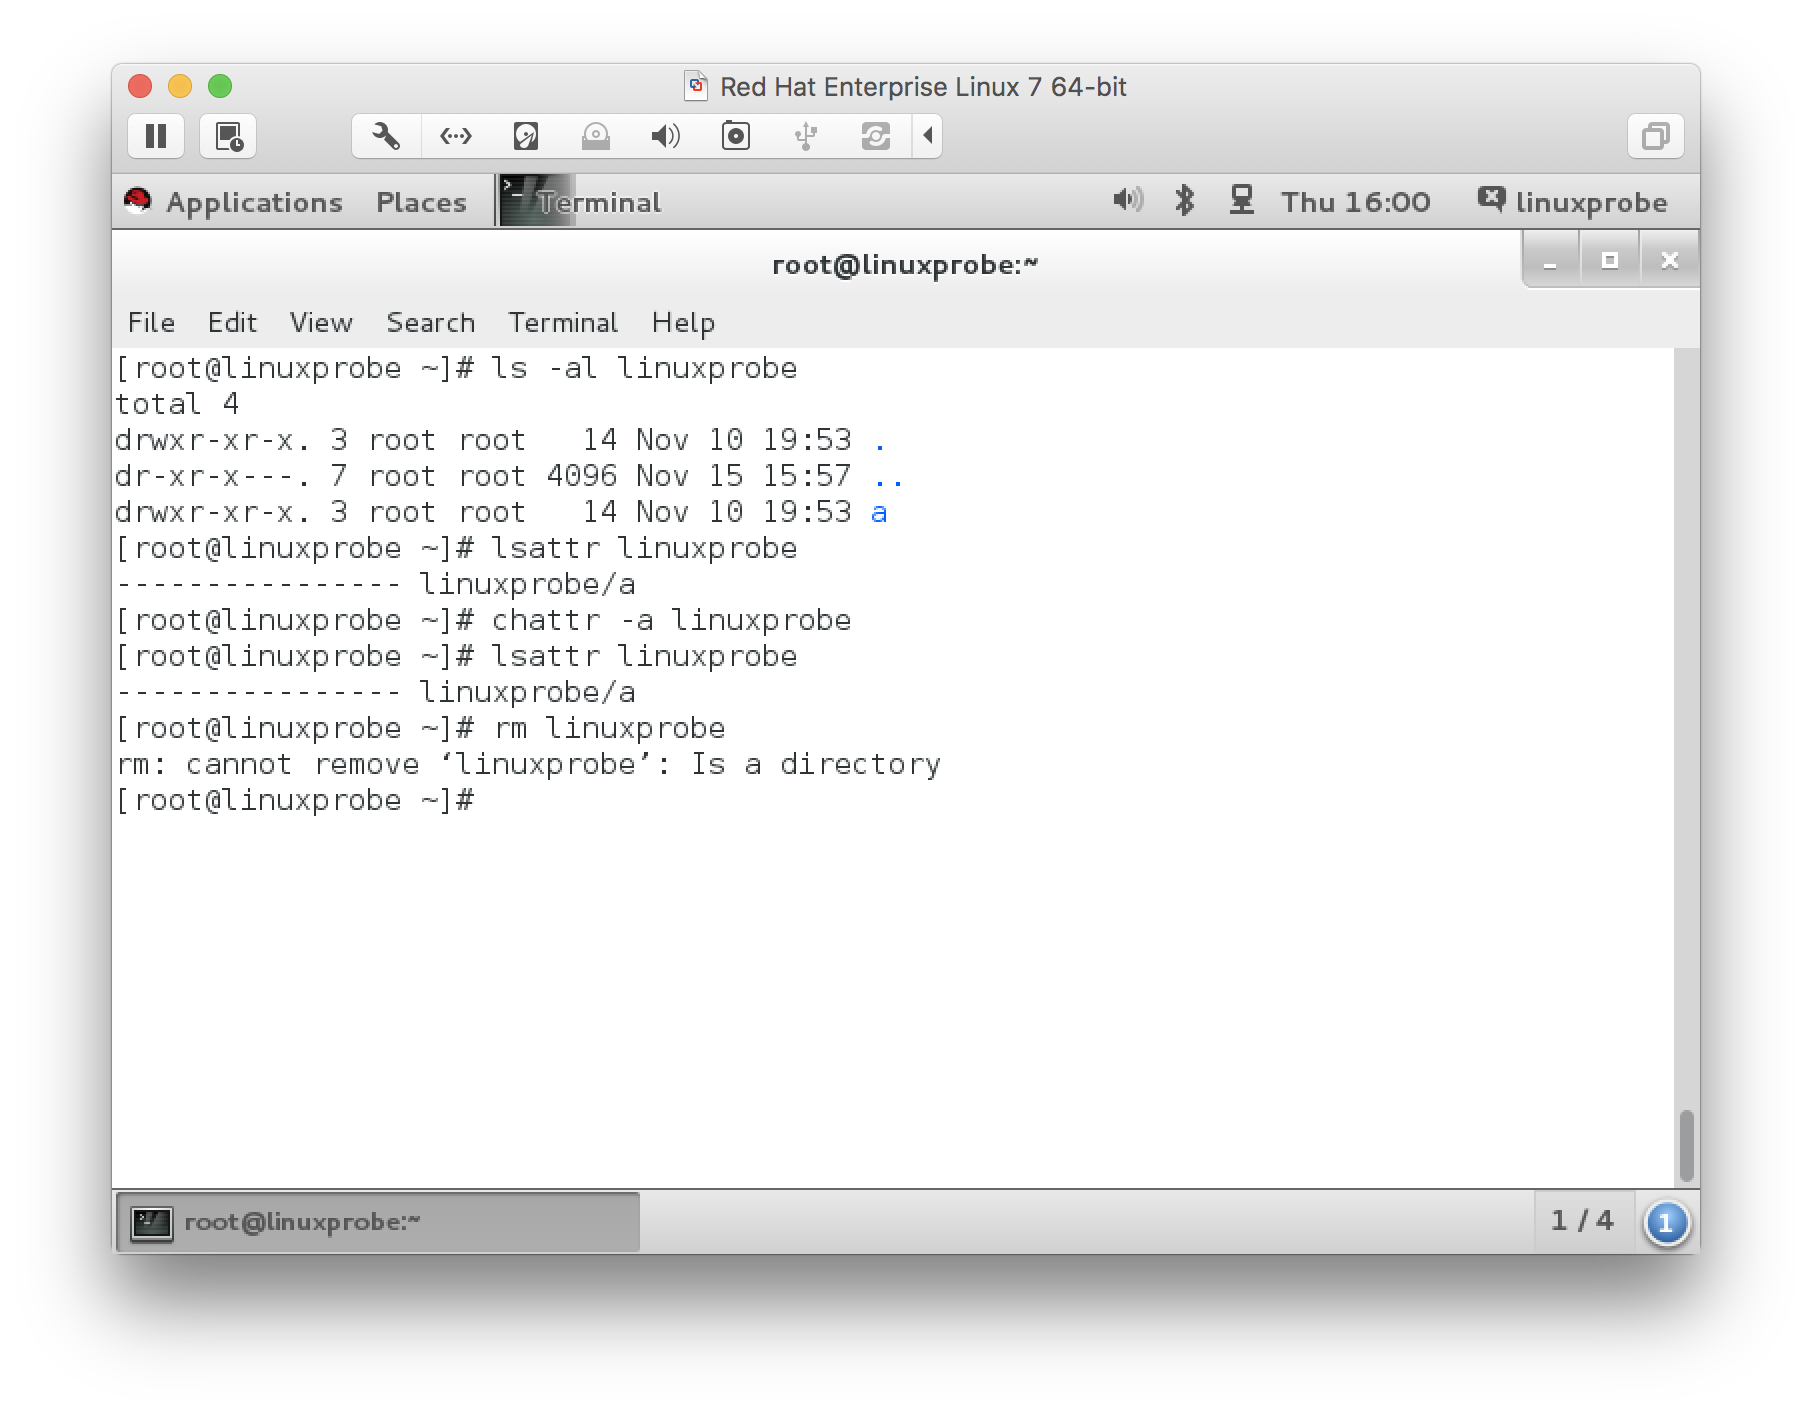Click the USB device icon

[806, 136]
